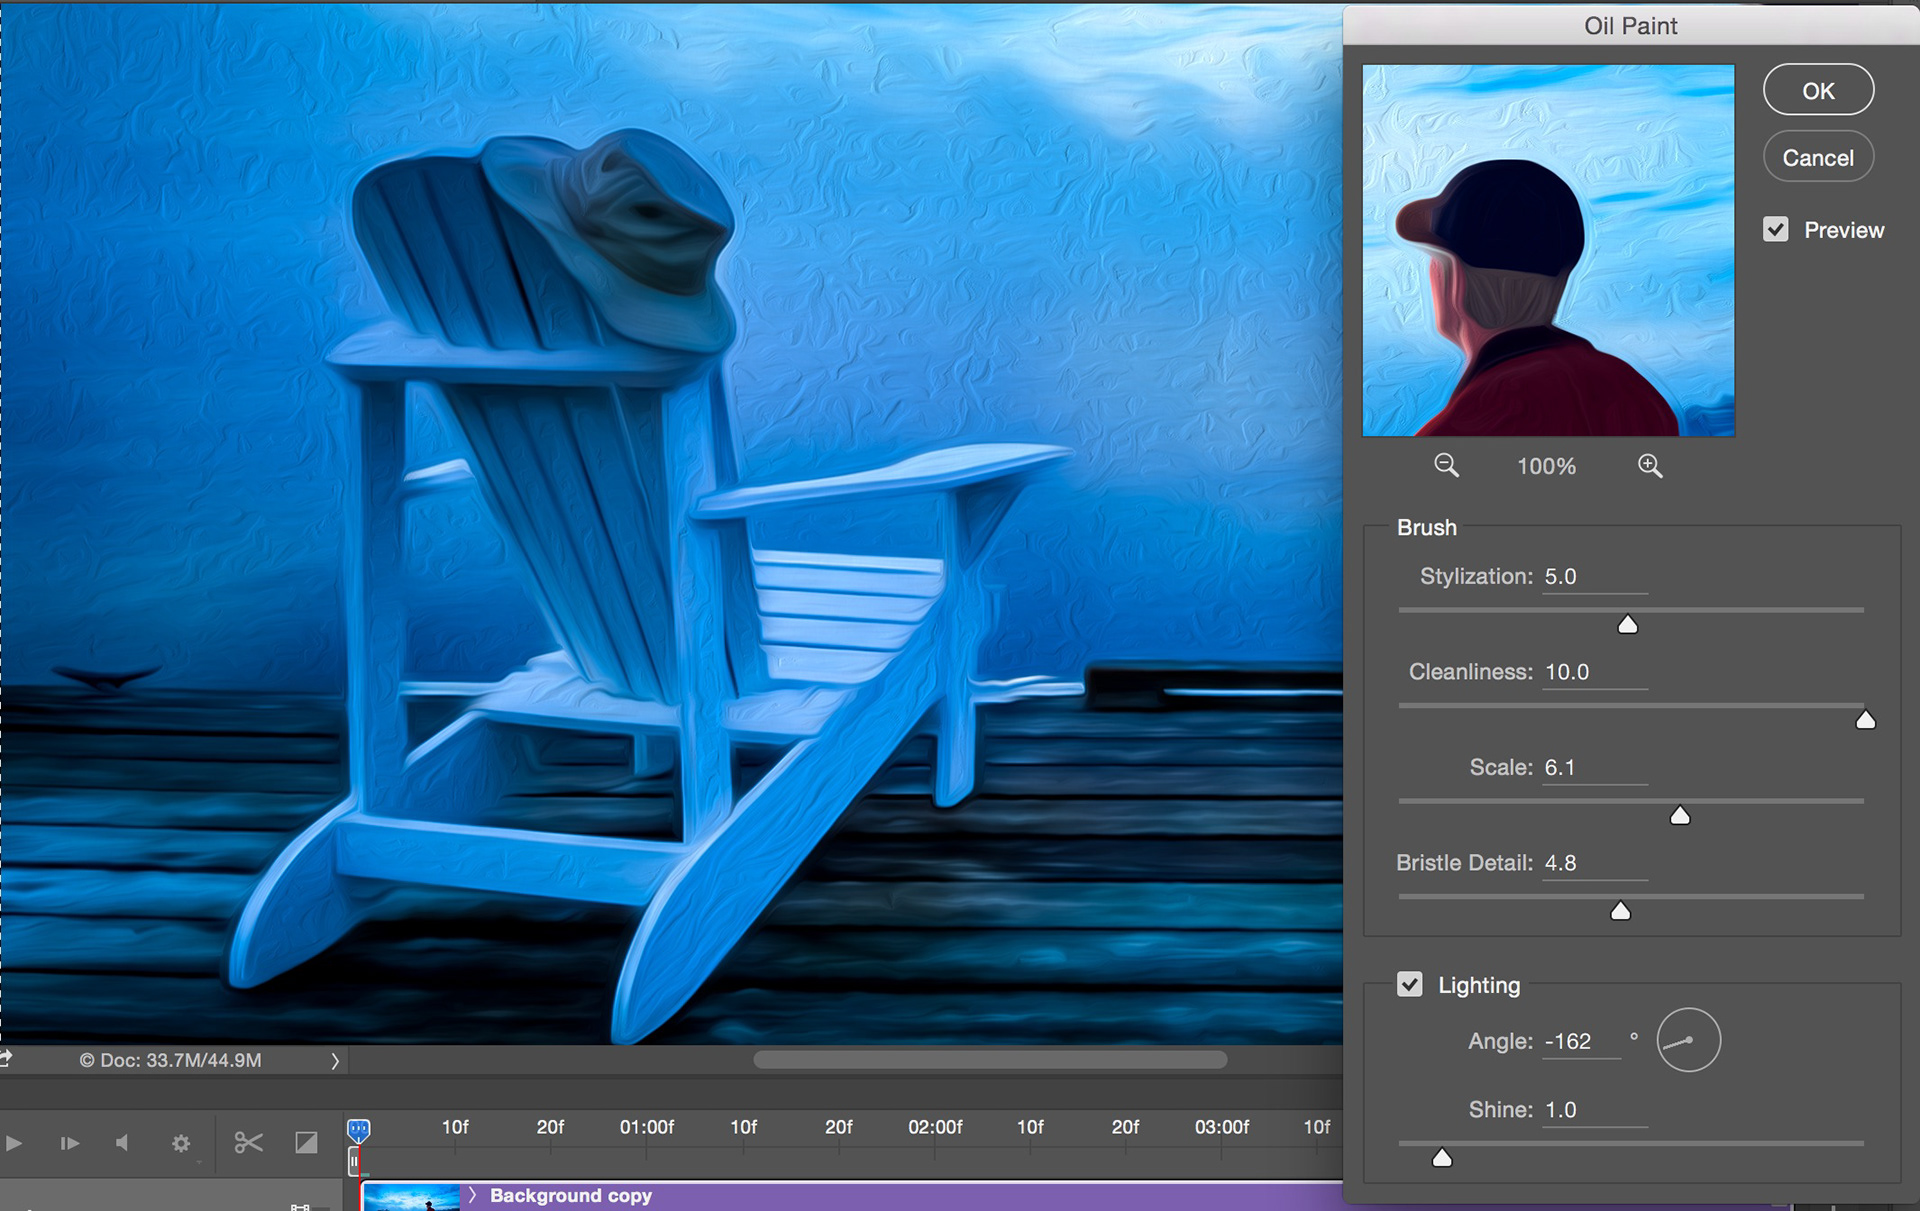Mute audio playback in timeline
Viewport: 1920px width, 1211px height.
point(122,1142)
